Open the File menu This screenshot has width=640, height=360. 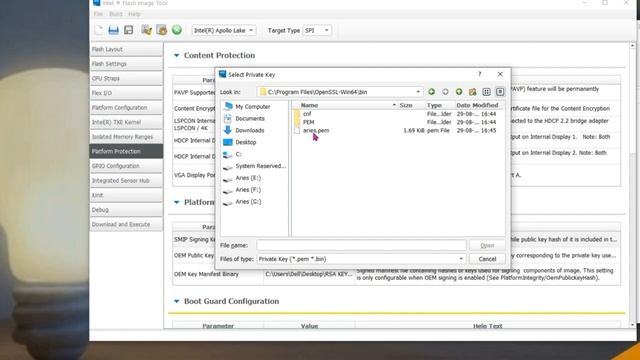point(98,14)
